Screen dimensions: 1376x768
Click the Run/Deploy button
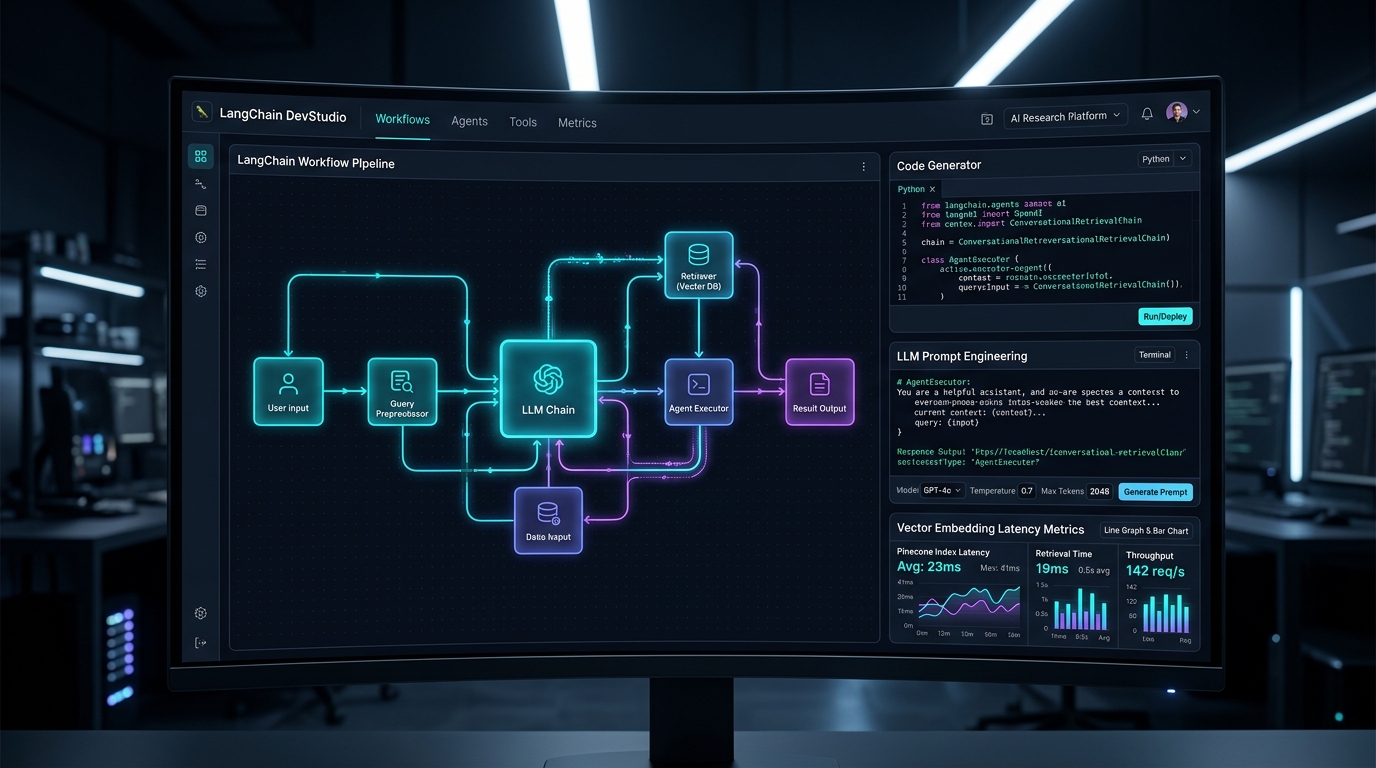click(x=1165, y=316)
